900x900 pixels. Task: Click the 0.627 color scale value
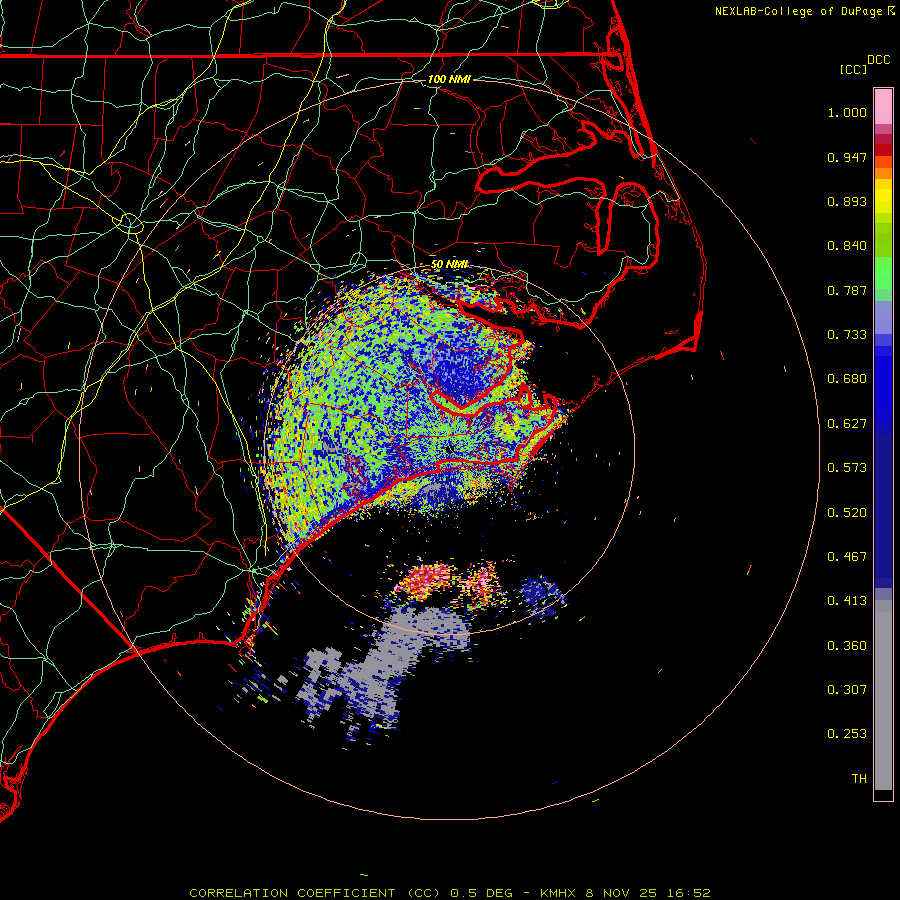(x=847, y=424)
